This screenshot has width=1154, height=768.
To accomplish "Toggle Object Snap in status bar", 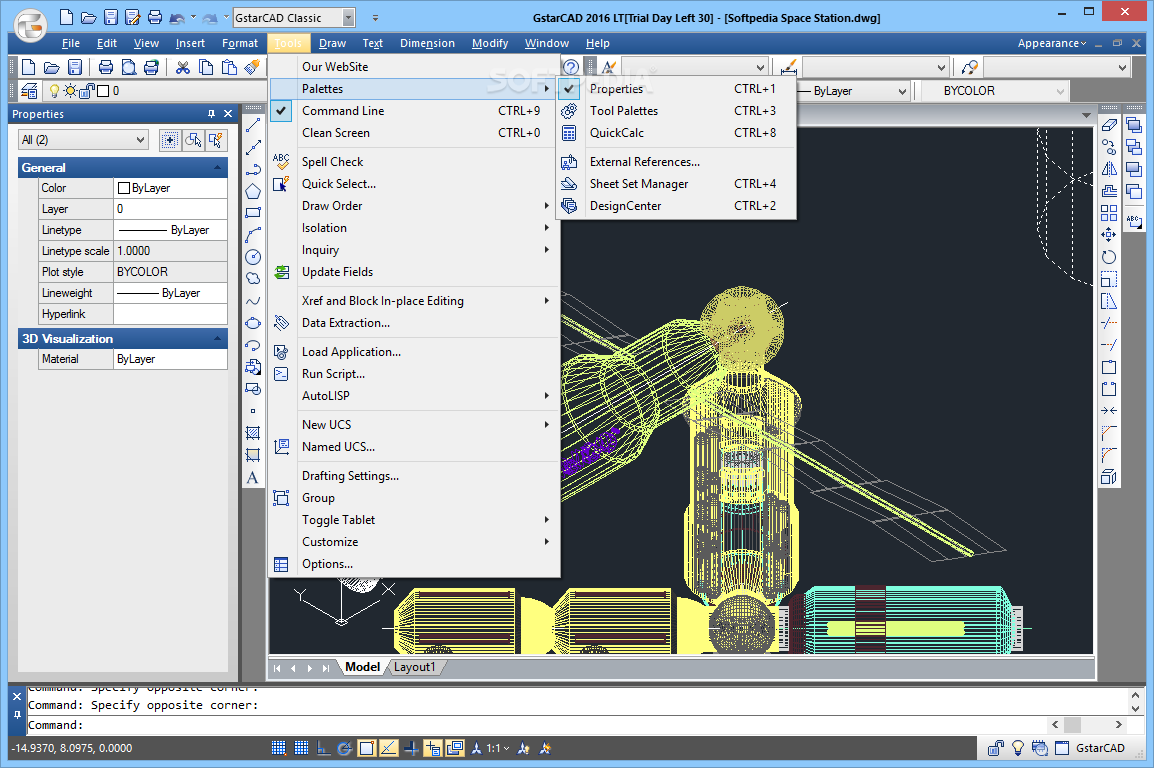I will point(367,748).
